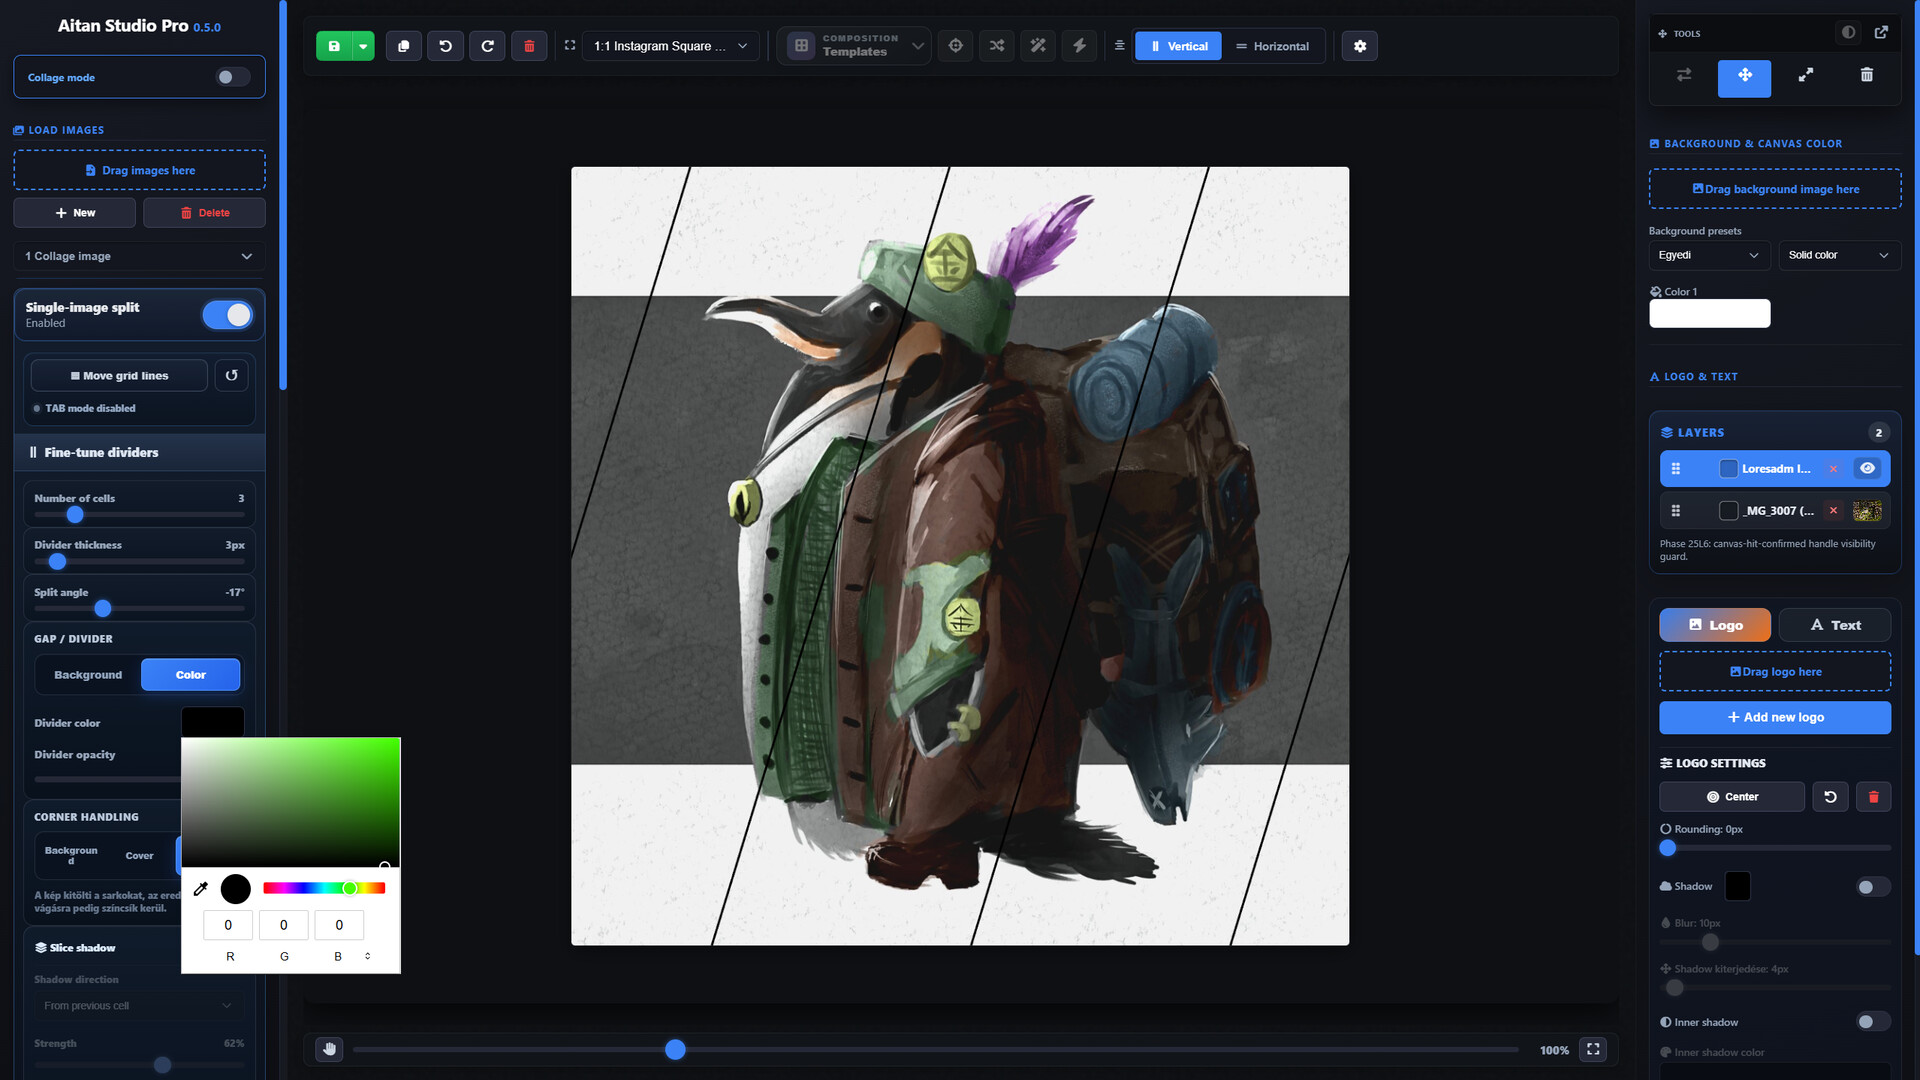The image size is (1920, 1080).
Task: Click the Center logo button
Action: tap(1732, 797)
